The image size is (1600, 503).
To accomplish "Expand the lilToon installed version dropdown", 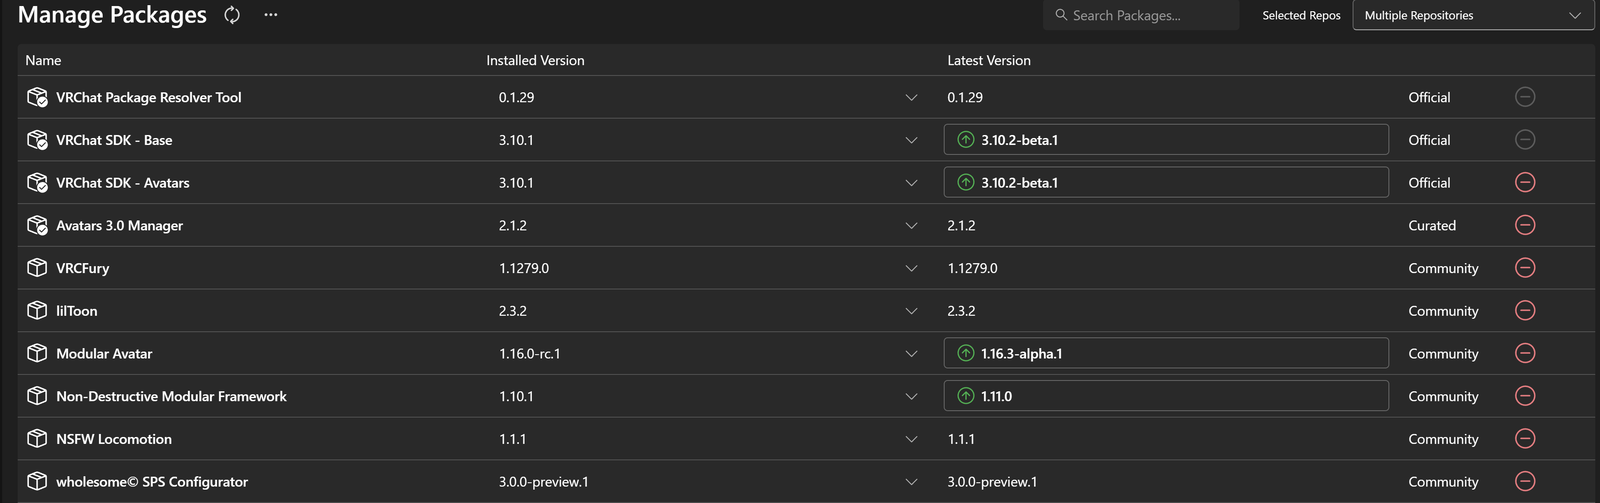I will point(911,311).
